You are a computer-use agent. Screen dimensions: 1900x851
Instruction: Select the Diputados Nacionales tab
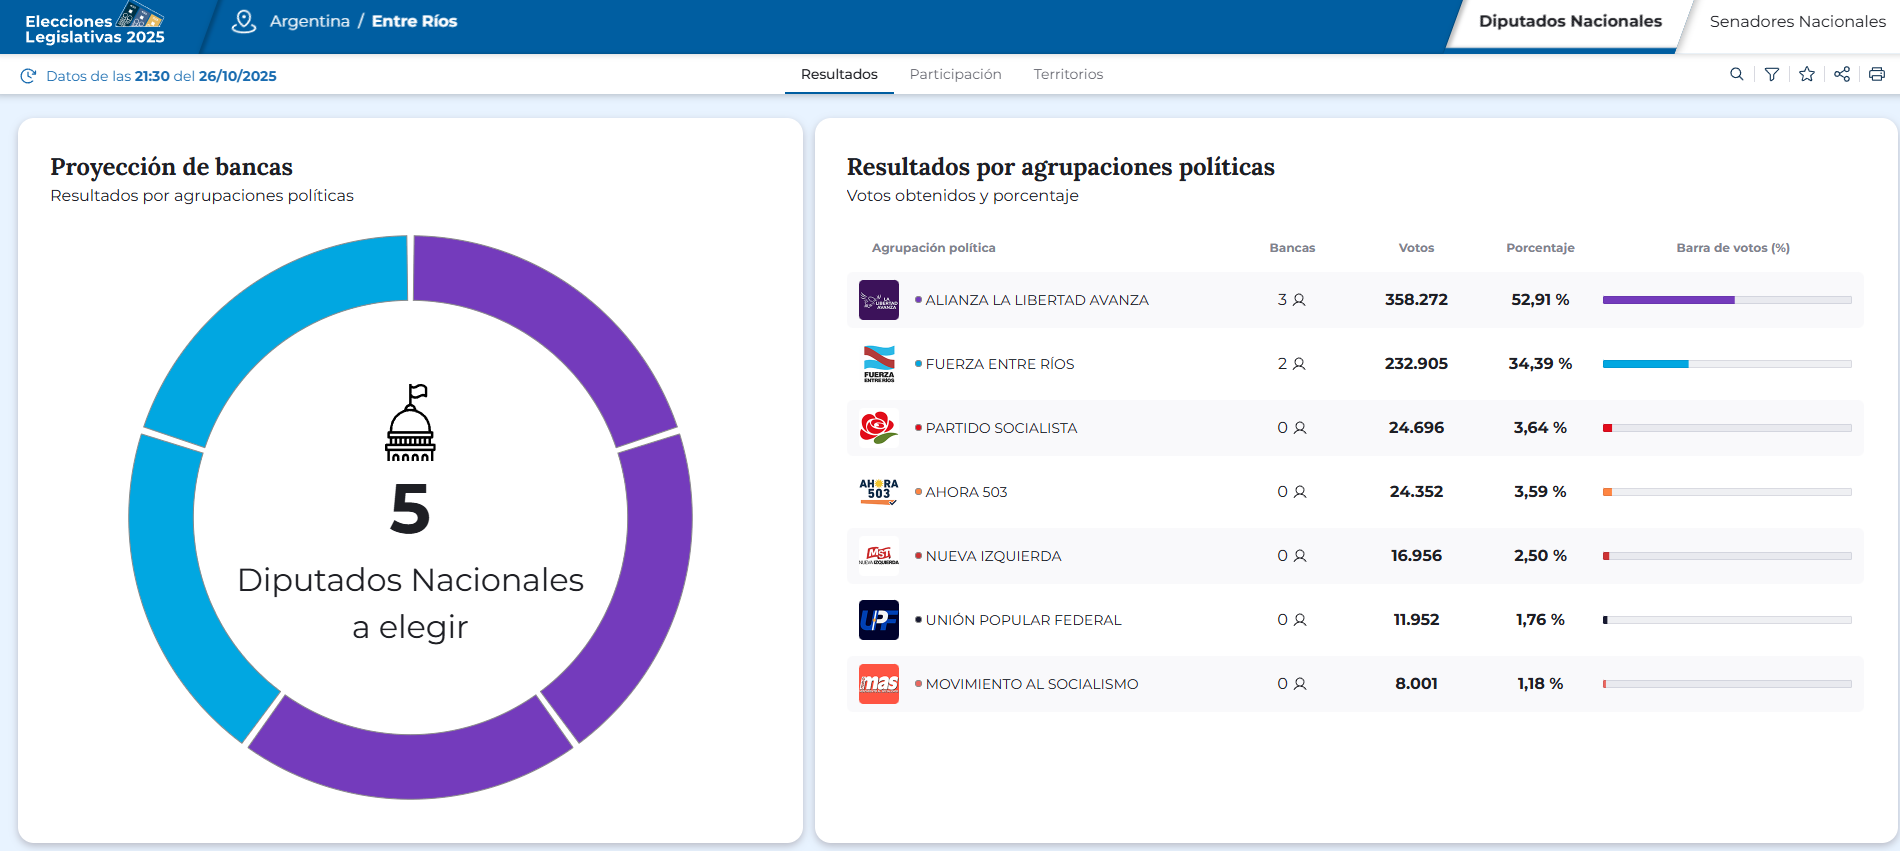coord(1570,22)
